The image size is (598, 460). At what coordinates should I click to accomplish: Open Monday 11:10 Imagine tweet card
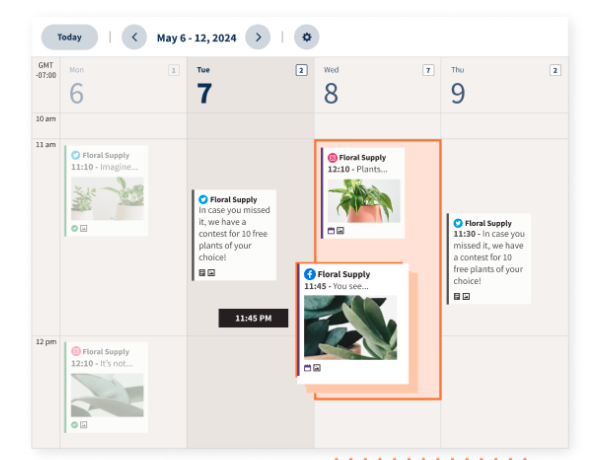[x=106, y=191]
